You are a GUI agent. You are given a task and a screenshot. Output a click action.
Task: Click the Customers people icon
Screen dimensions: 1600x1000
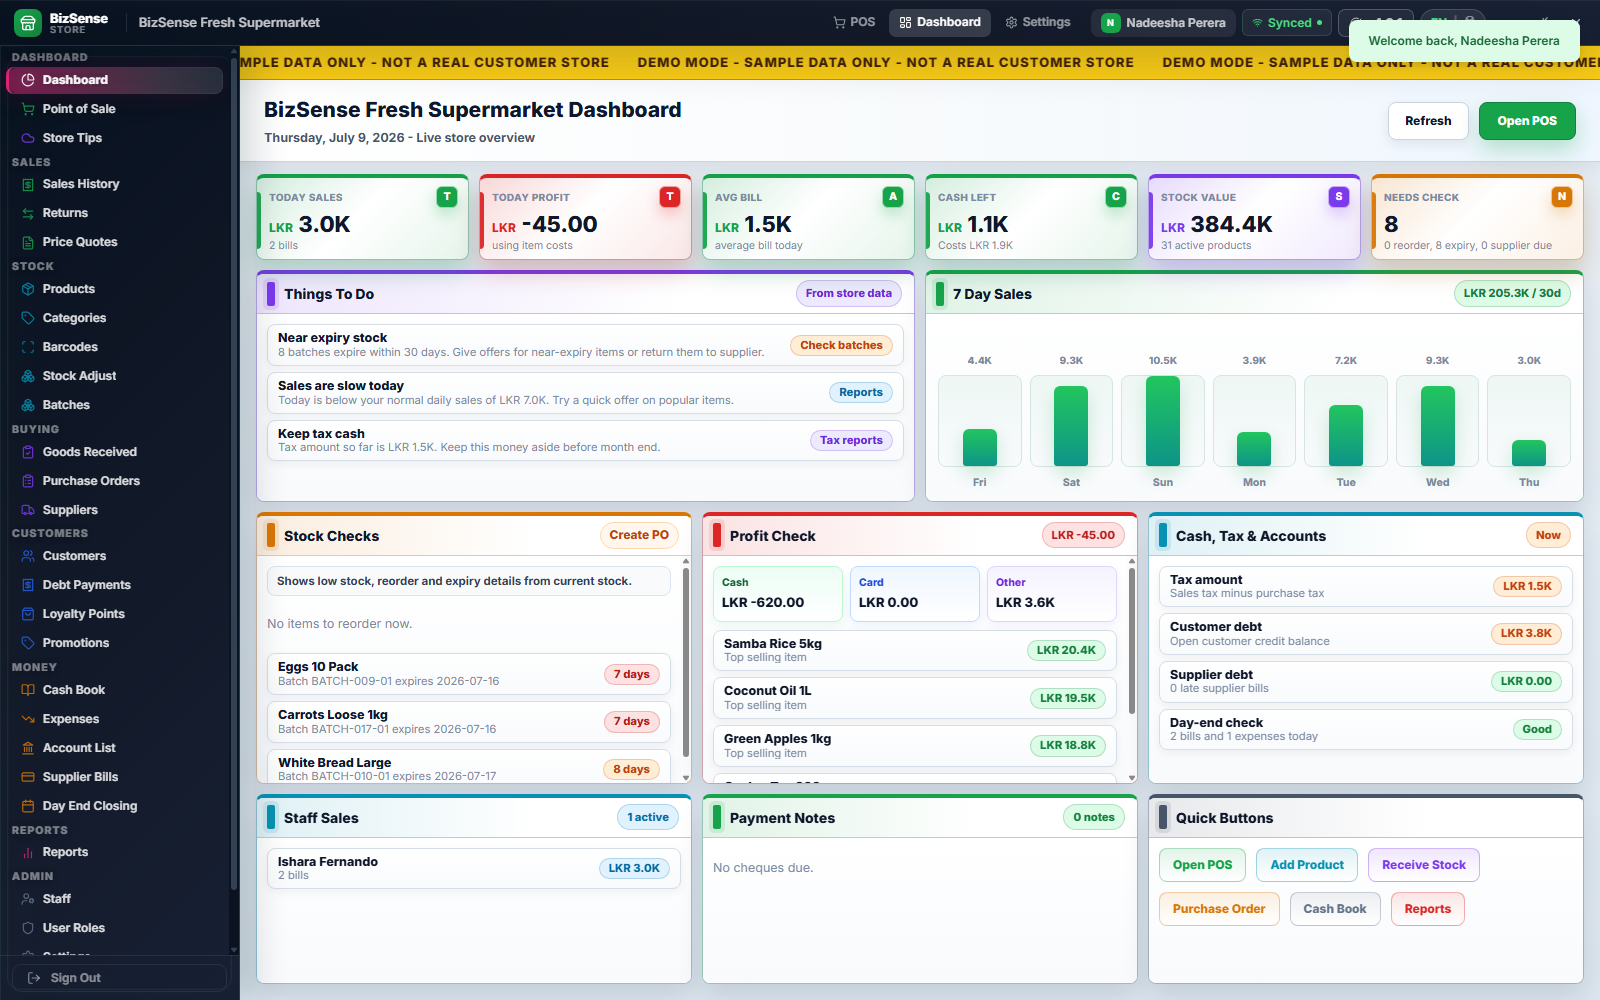pos(28,556)
